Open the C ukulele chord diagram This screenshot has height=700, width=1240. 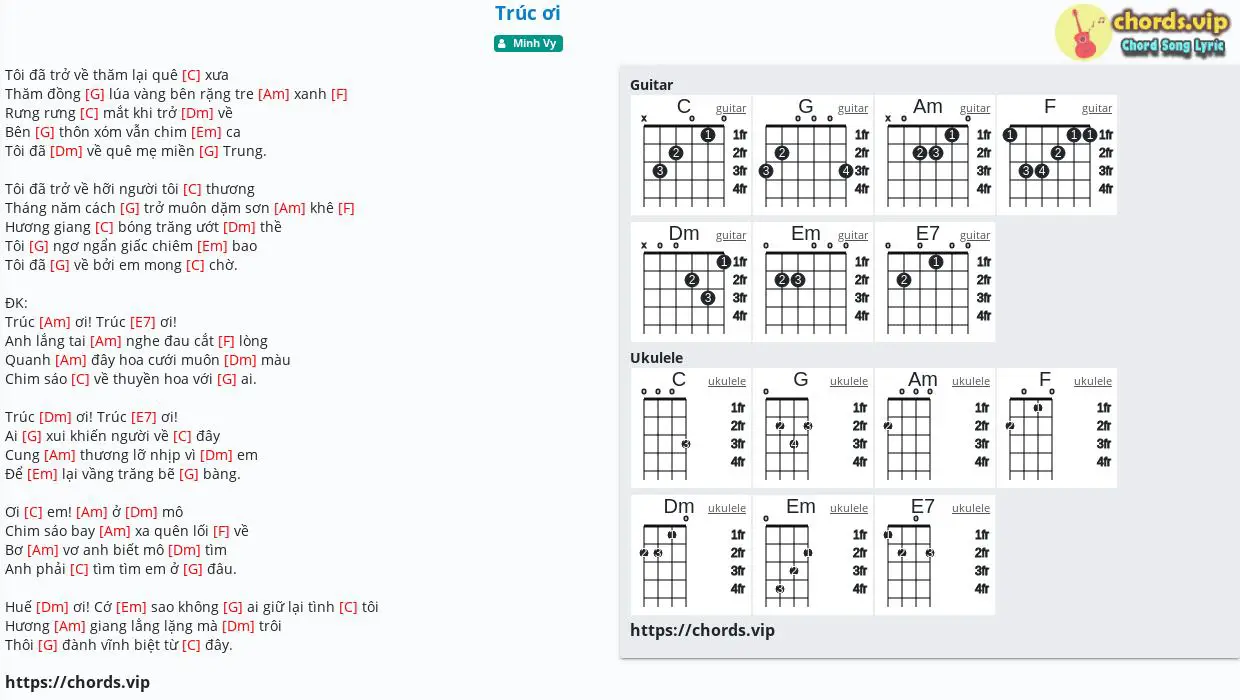coord(691,428)
